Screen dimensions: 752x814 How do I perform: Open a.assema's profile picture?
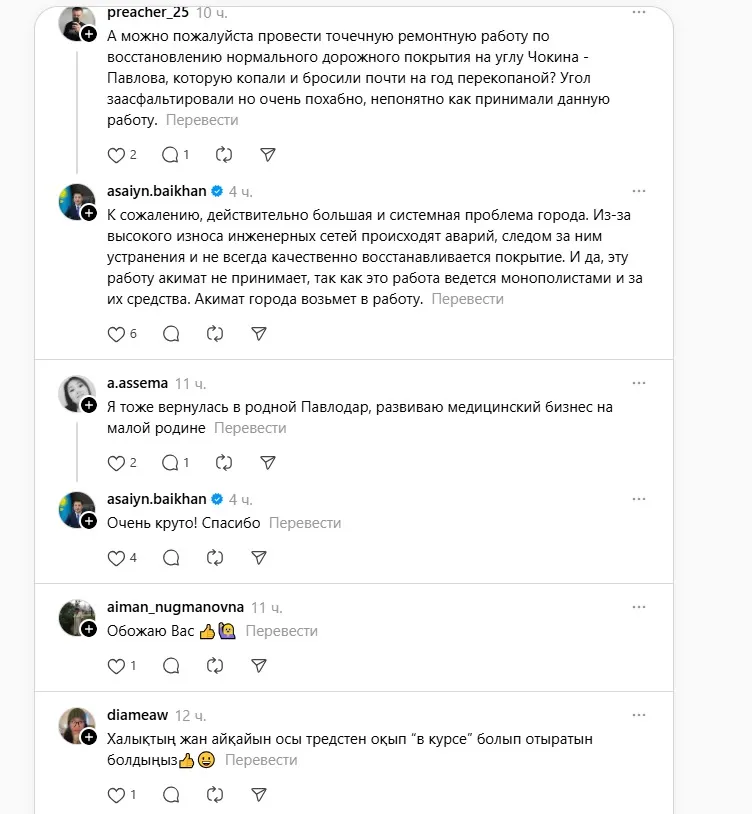tap(77, 392)
